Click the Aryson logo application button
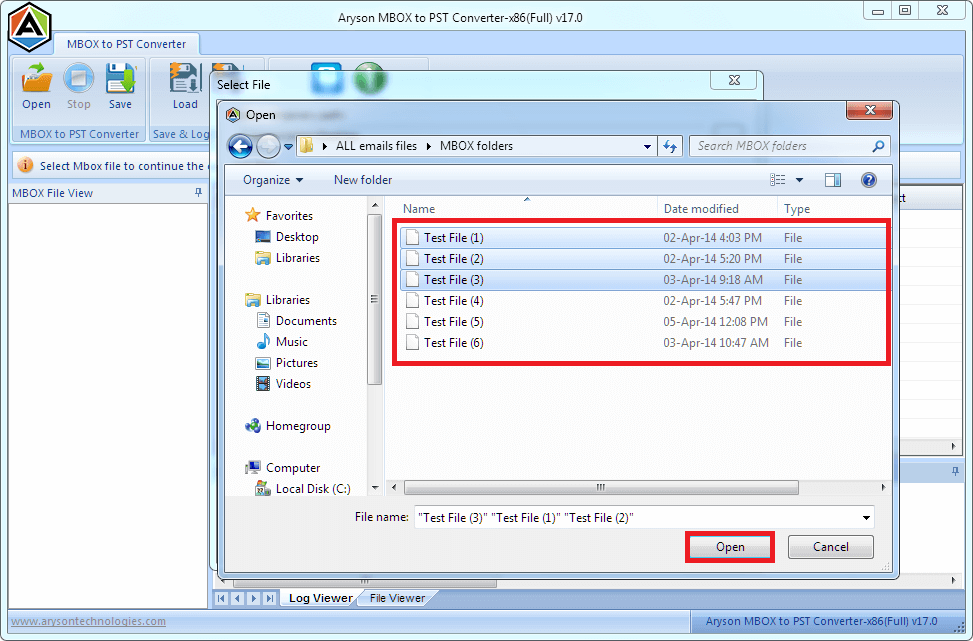 (29, 27)
